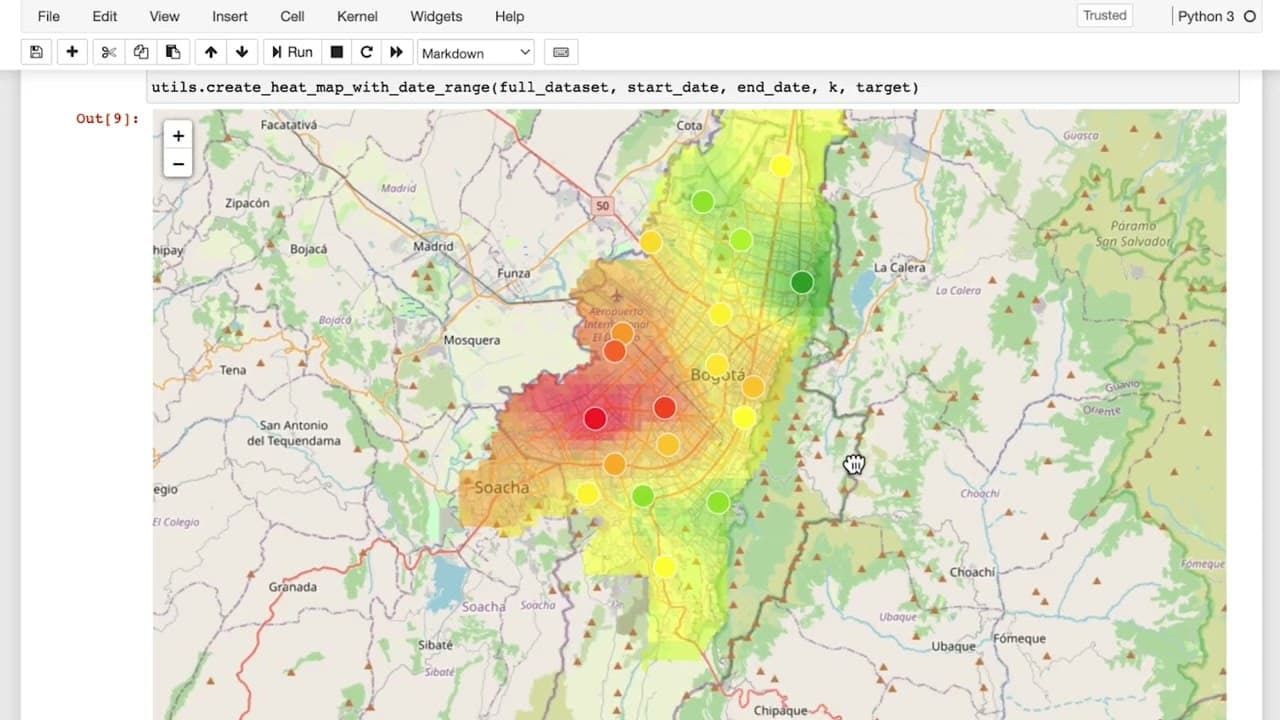Screen dimensions: 1280x720
Task: Open the Help menu
Action: point(509,16)
